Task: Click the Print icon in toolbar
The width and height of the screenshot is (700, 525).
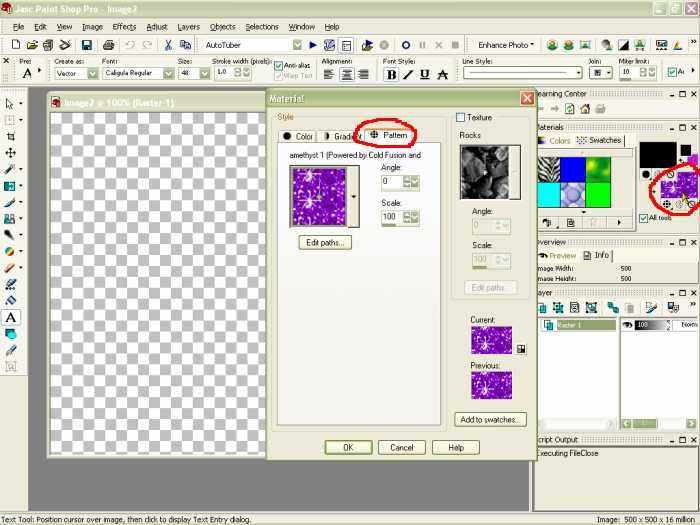Action: (108, 45)
